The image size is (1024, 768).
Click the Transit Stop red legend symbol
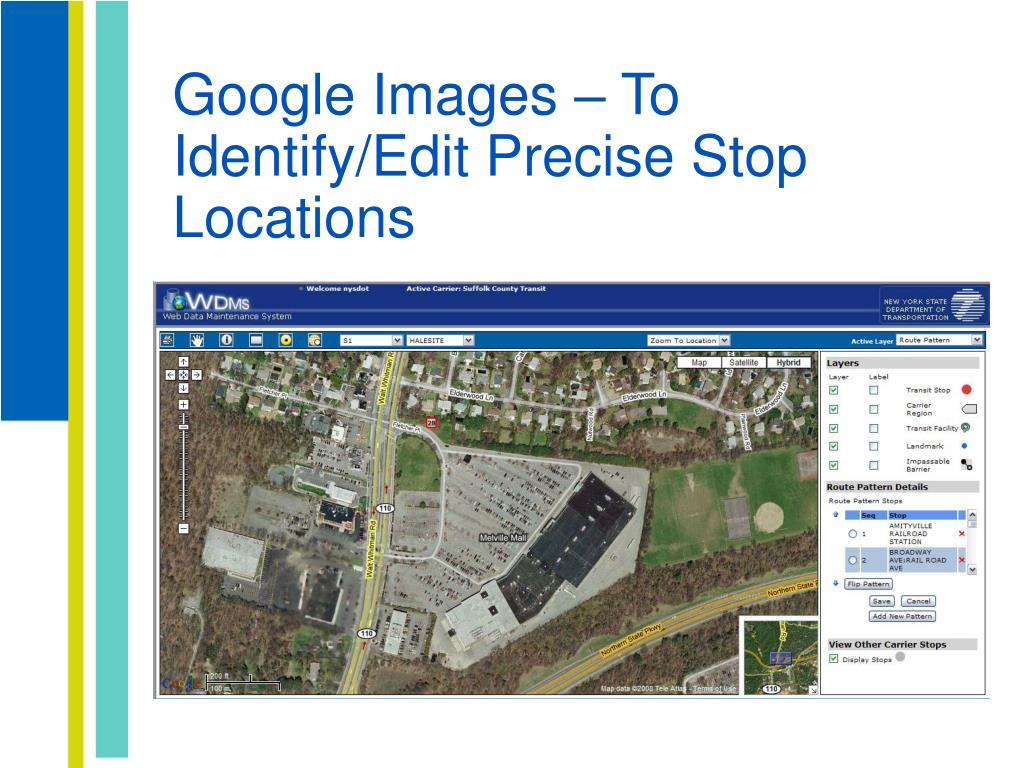click(x=967, y=390)
